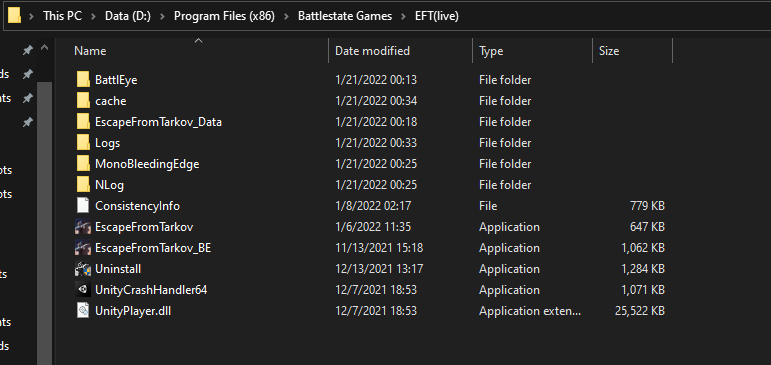Select the ConsistencyInfo file icon
771x365 pixels.
pyautogui.click(x=83, y=206)
